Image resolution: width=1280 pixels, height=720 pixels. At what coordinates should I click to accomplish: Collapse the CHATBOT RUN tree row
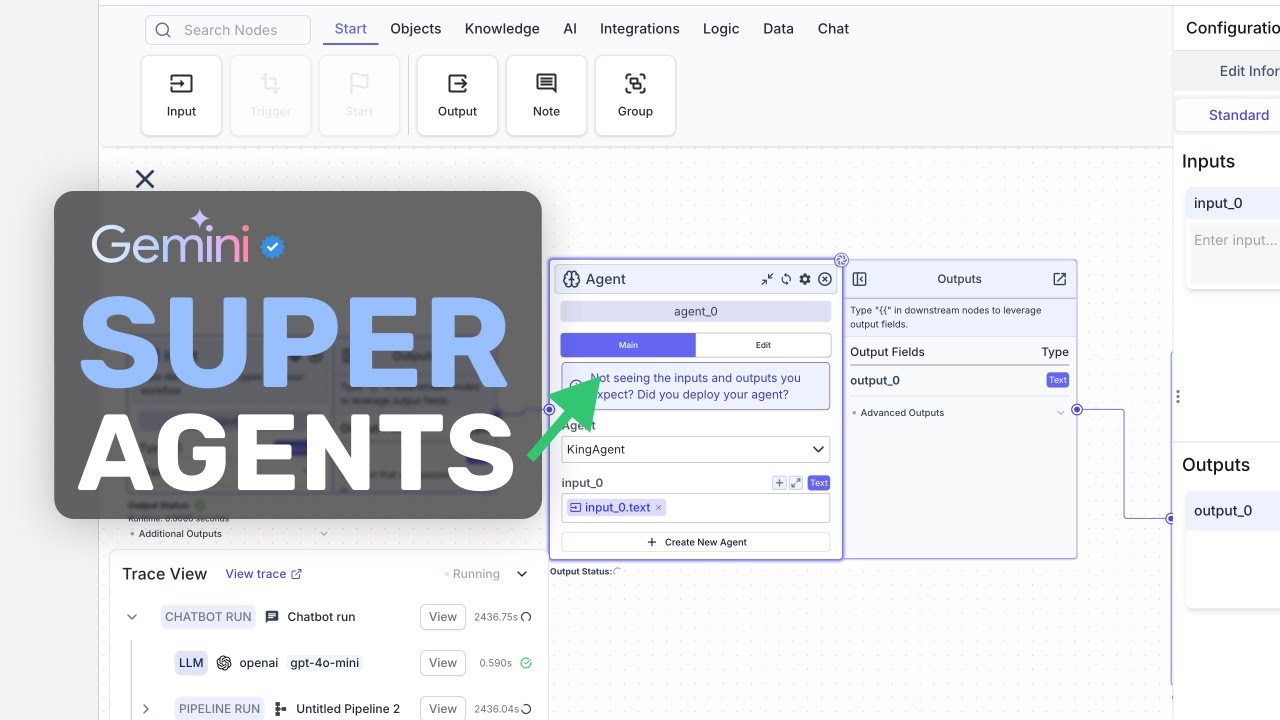tap(132, 617)
